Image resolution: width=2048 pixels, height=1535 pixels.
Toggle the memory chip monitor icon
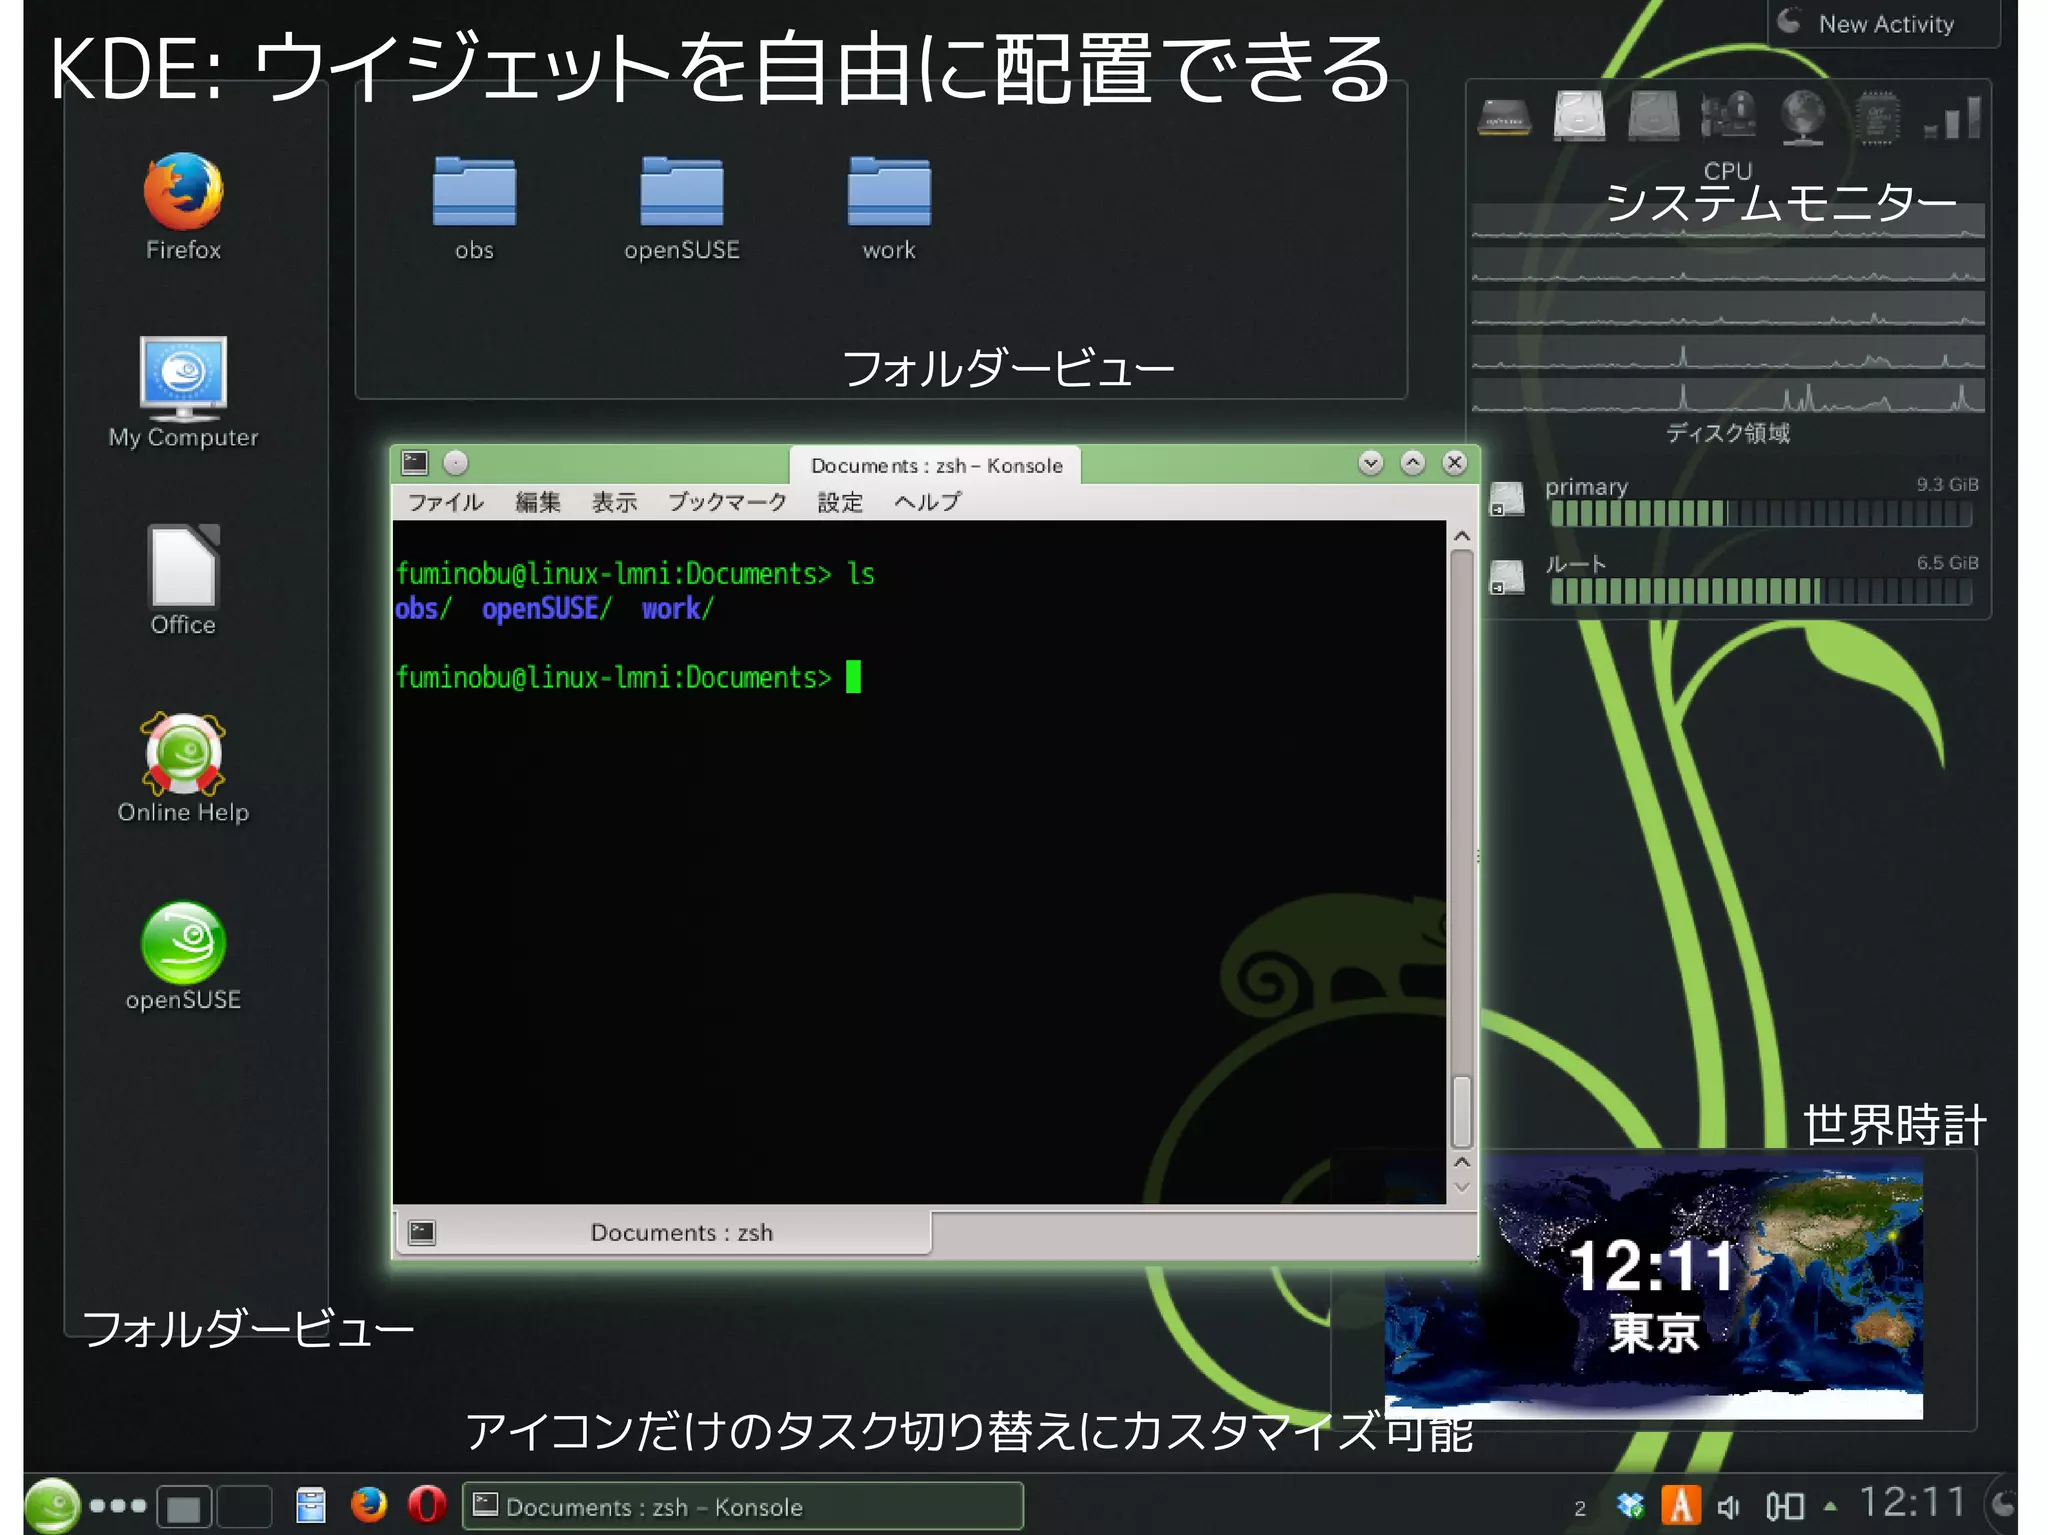click(1877, 117)
